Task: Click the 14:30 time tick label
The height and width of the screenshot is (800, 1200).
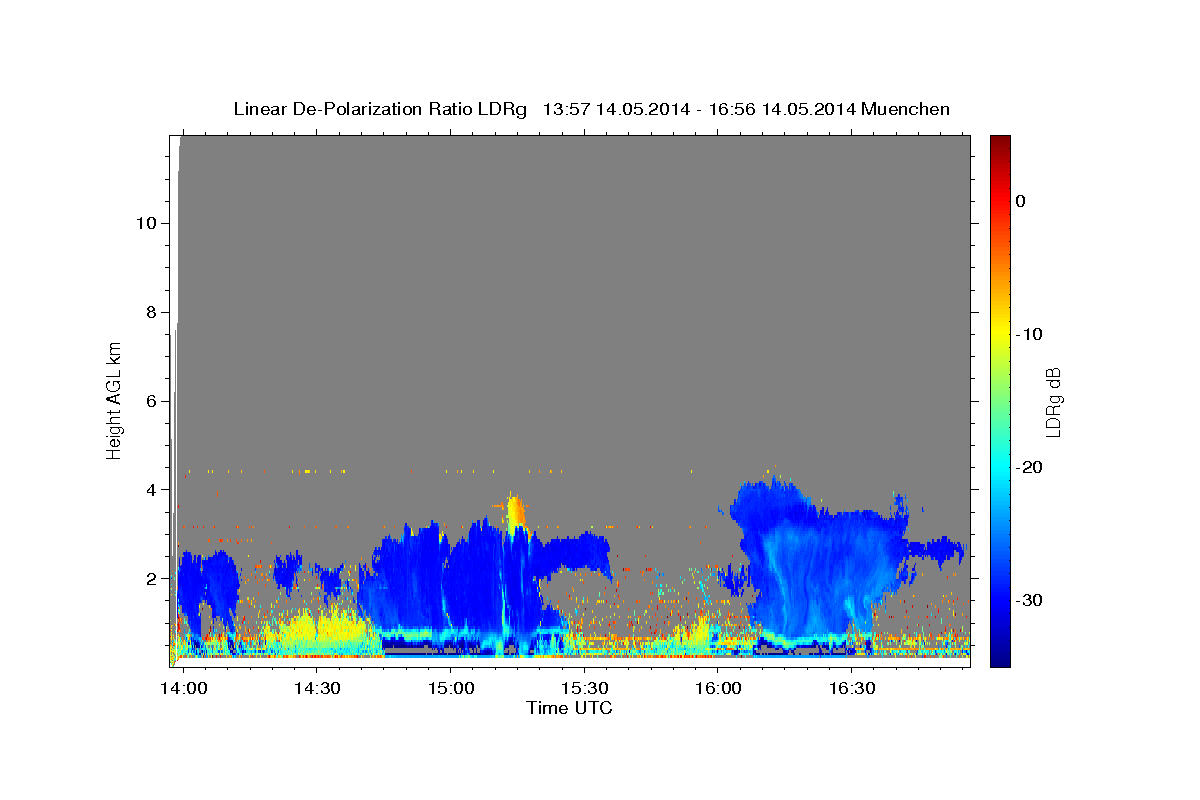Action: click(317, 689)
